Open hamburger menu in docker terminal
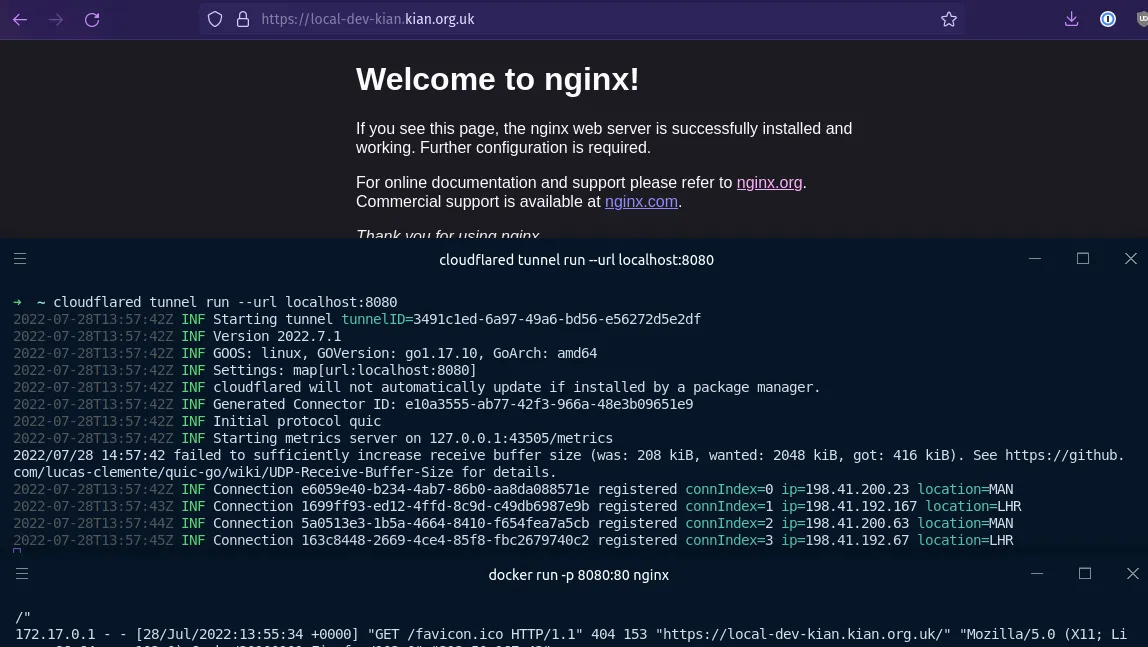Screen dimensions: 1148x647 (x=22, y=574)
